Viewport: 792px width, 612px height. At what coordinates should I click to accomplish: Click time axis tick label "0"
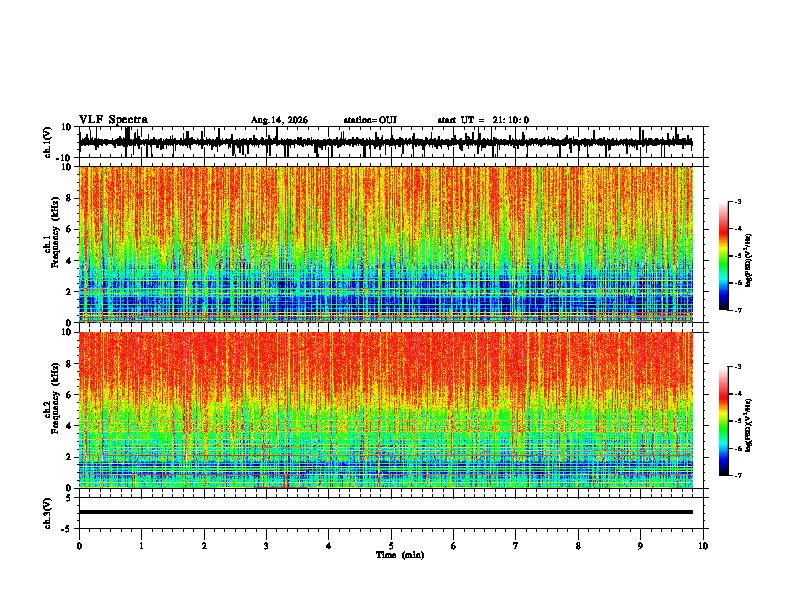(79, 546)
